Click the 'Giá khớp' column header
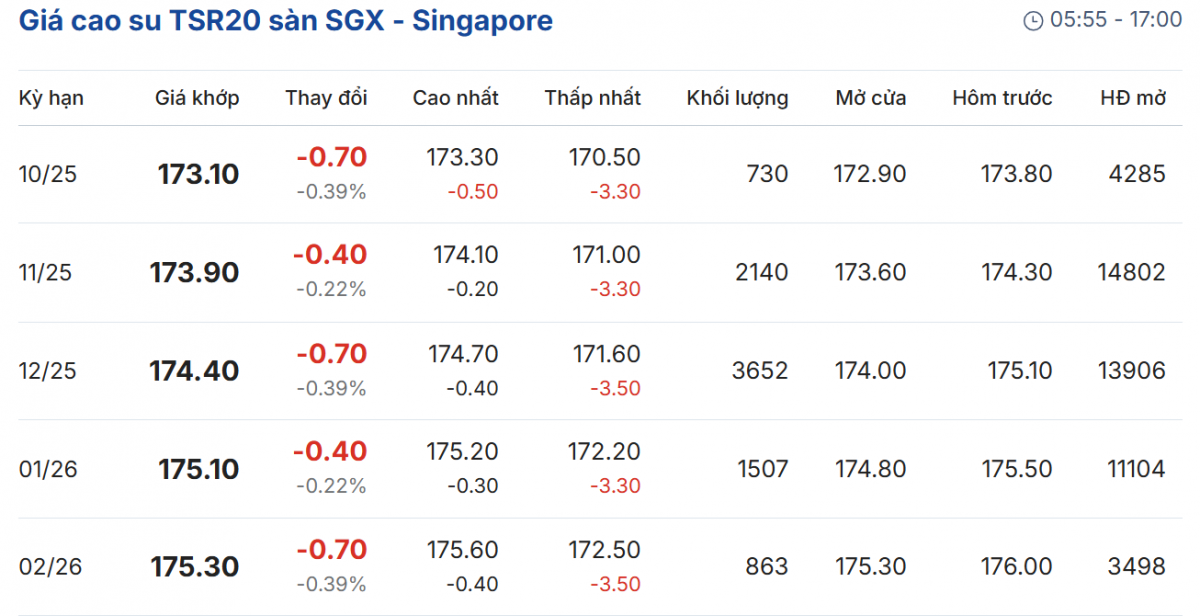Viewport: 1200px width, 616px height. point(197,98)
